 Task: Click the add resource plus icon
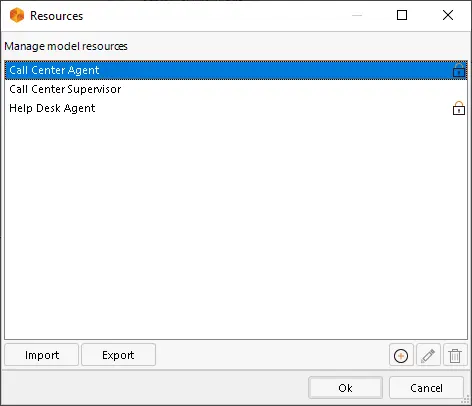[401, 355]
